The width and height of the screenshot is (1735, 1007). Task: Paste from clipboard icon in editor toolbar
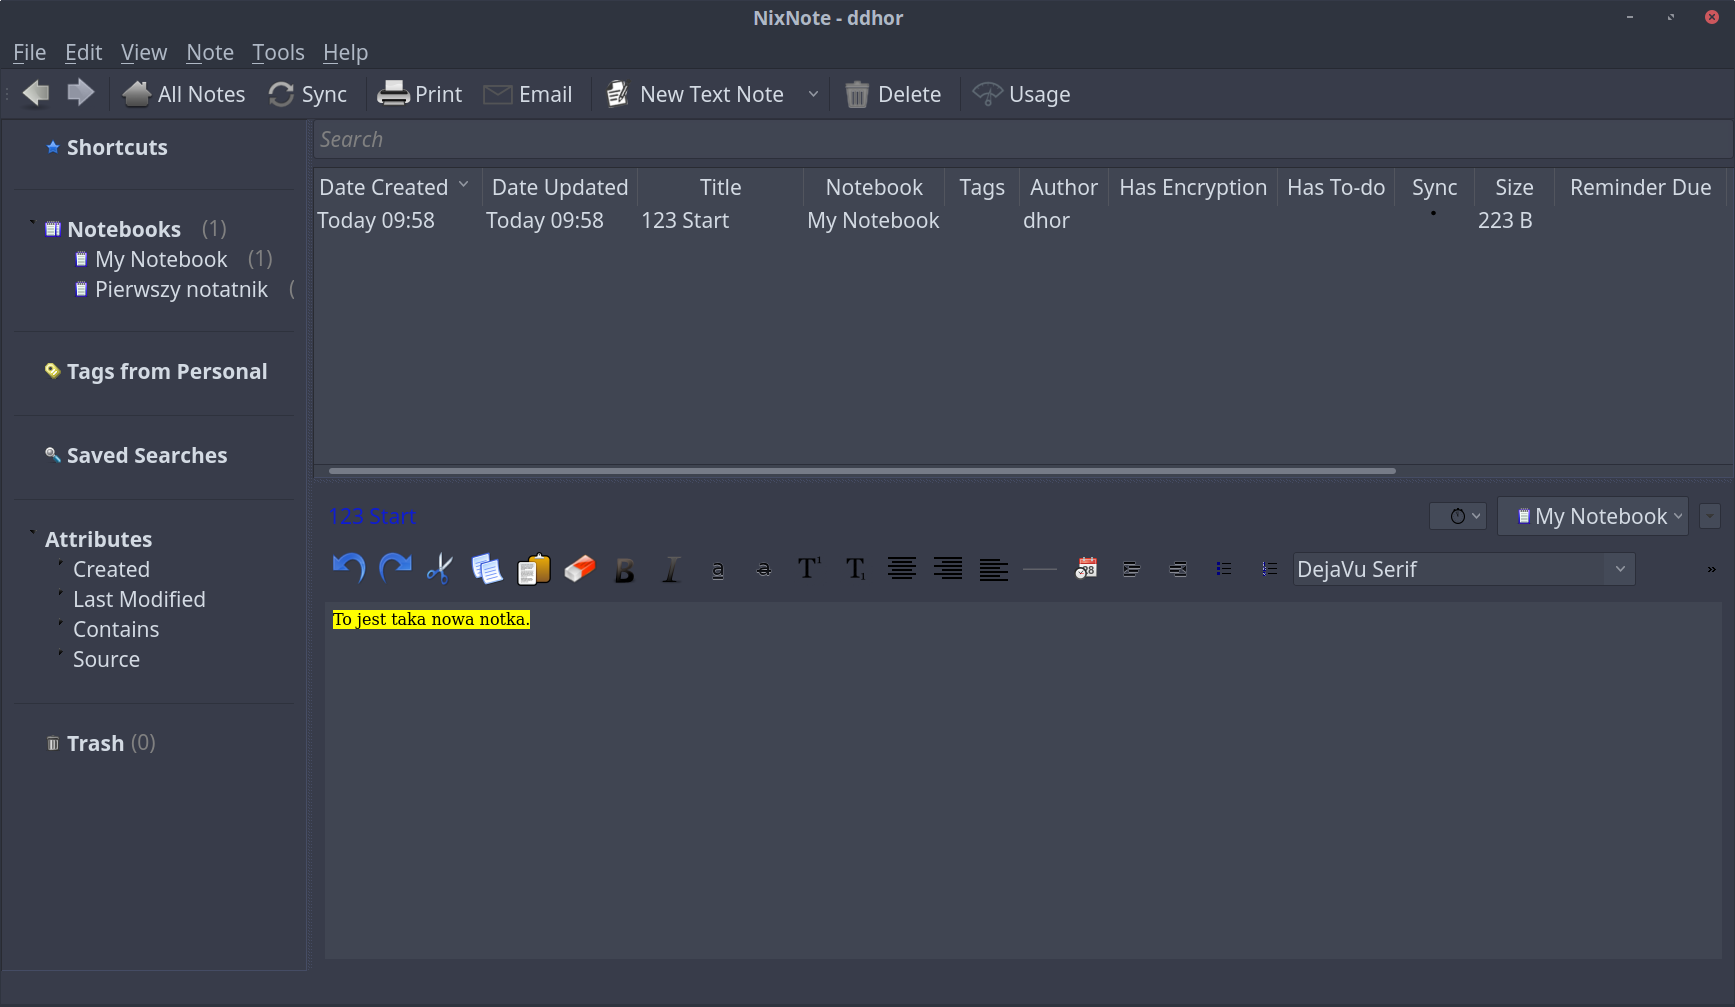[x=534, y=569]
